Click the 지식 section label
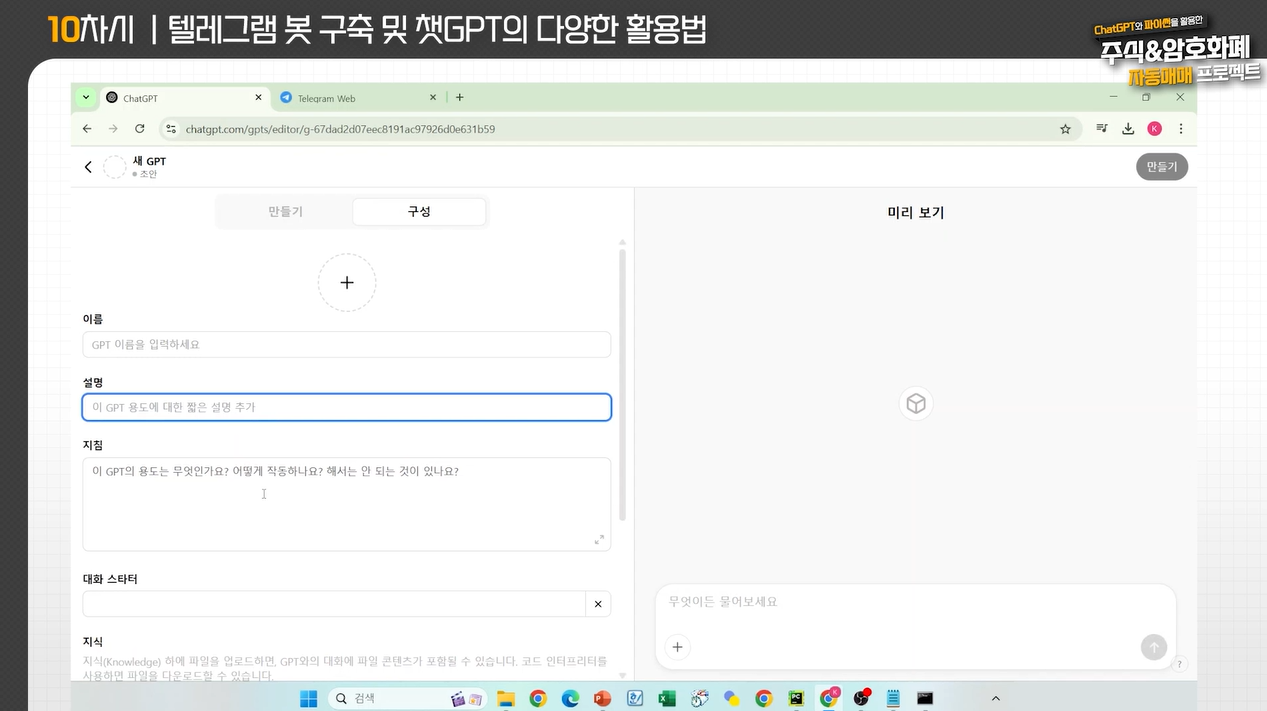Screen dimensions: 1267x711 pos(93,641)
